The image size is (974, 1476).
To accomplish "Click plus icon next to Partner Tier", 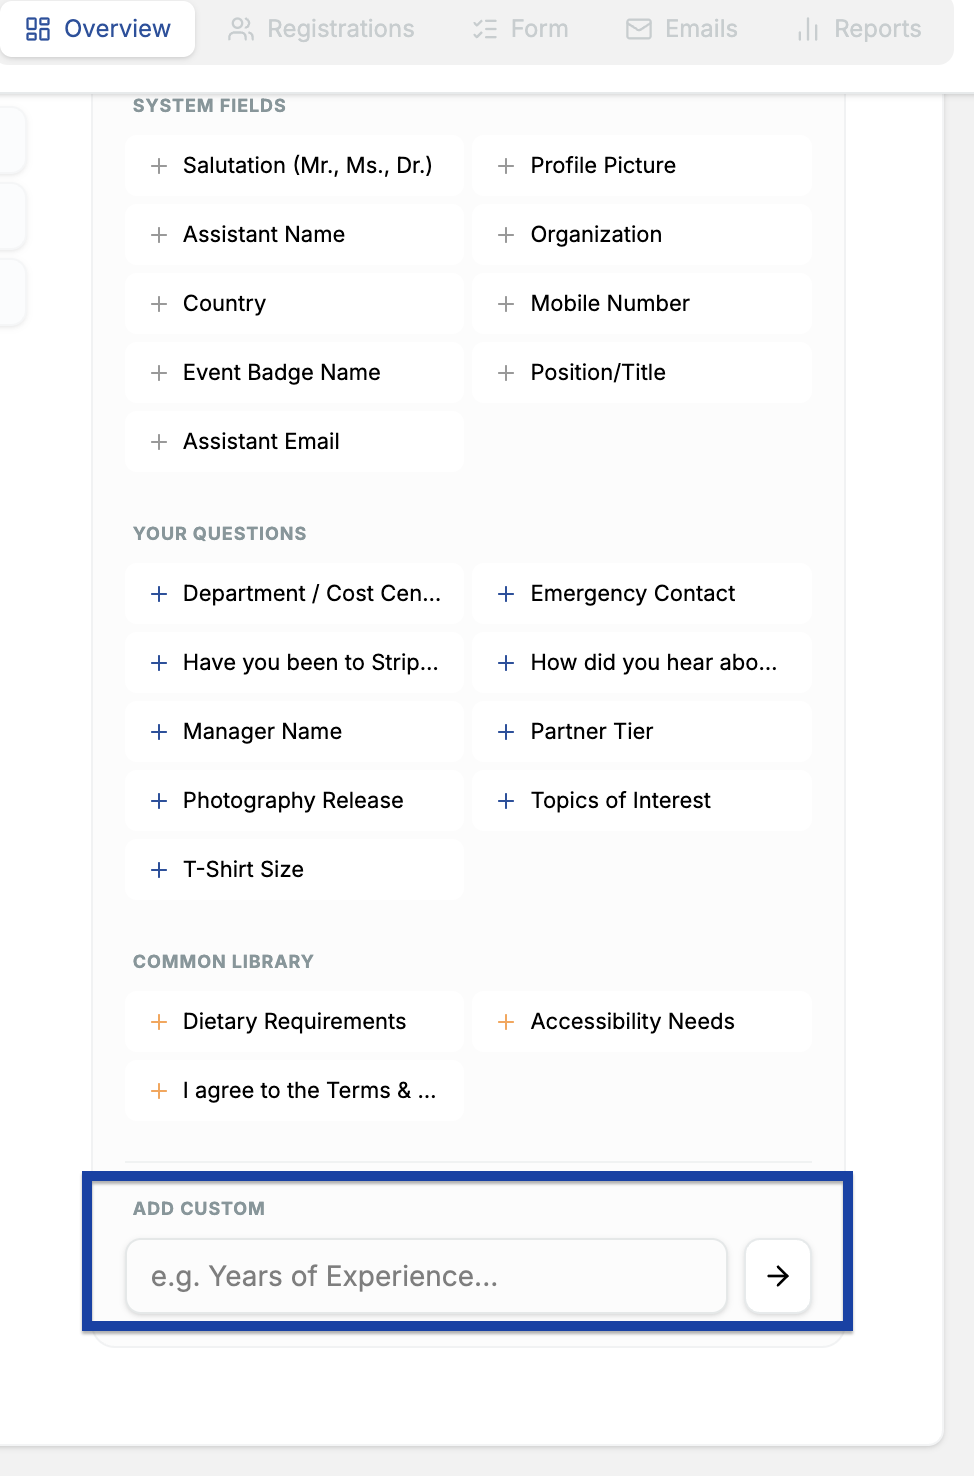I will [506, 732].
